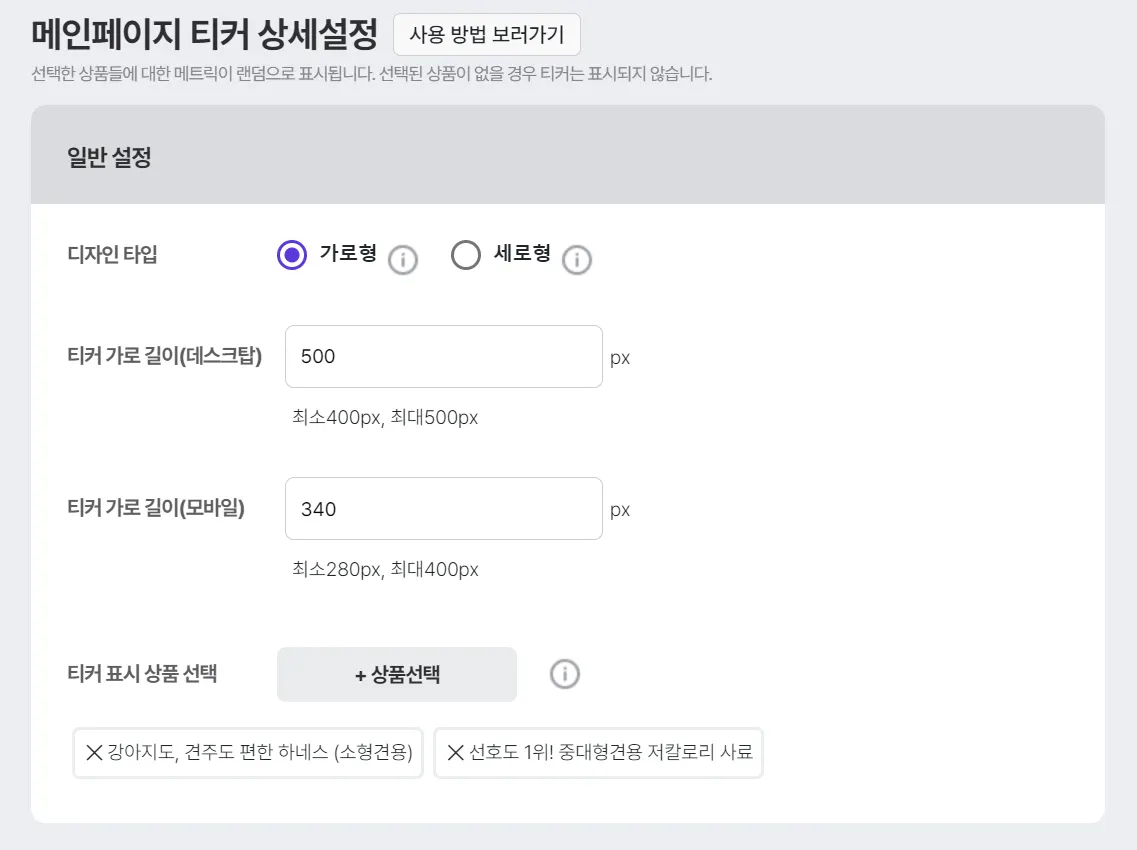Click the 디자인 타입 label
This screenshot has height=850, width=1137.
coord(112,254)
